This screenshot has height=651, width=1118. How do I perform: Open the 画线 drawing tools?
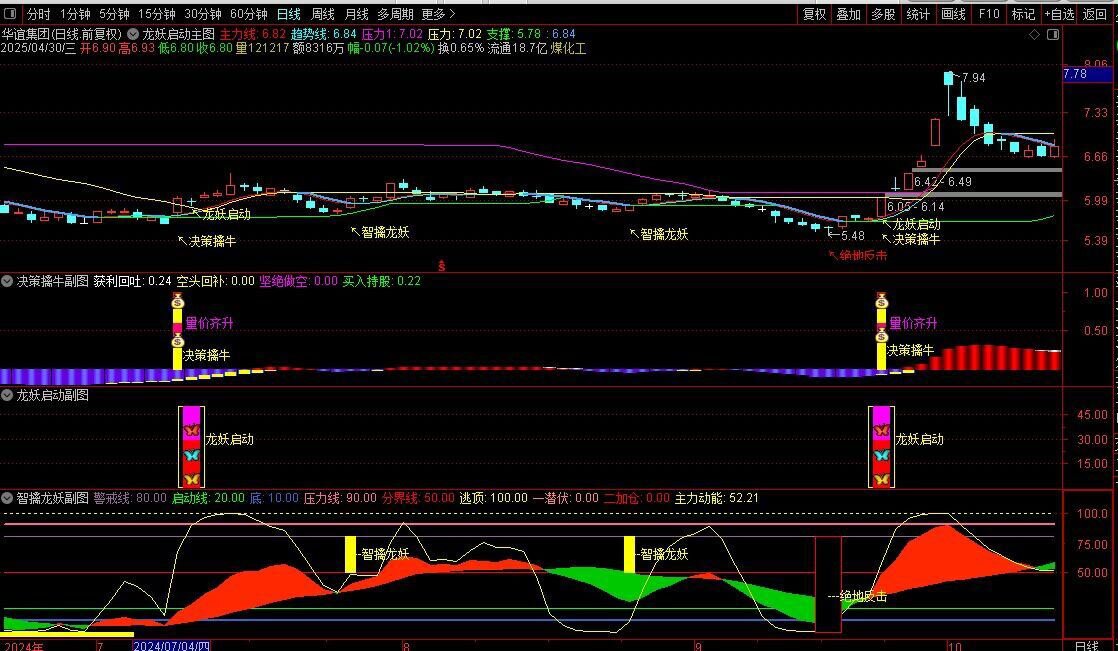[953, 14]
